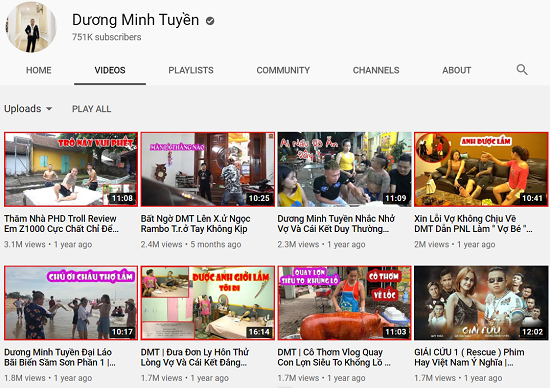Open the 16:14 'Đưa Đơn Ly Hôn' thumbnail

pyautogui.click(x=208, y=303)
